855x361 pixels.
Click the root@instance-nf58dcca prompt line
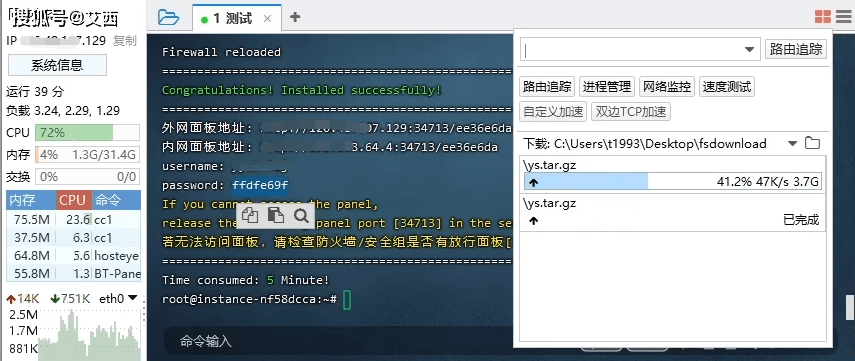click(x=249, y=299)
